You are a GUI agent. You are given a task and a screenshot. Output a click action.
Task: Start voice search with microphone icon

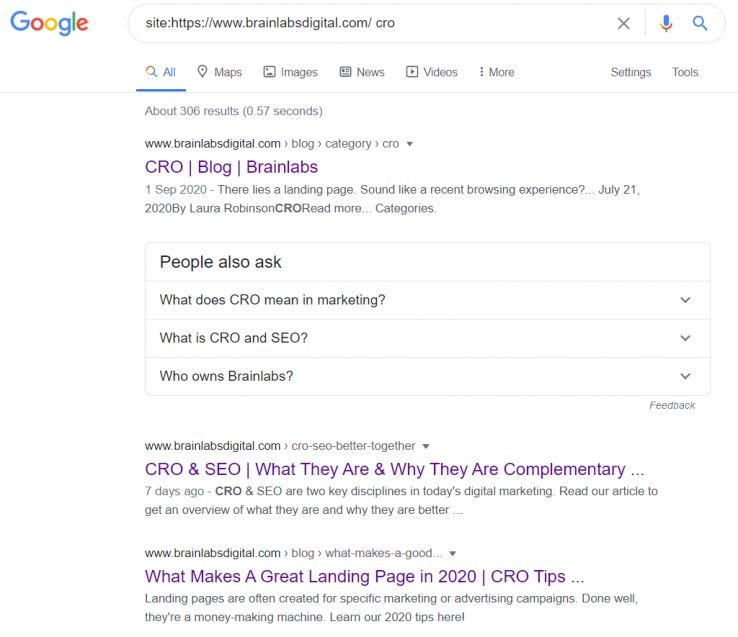[x=666, y=23]
